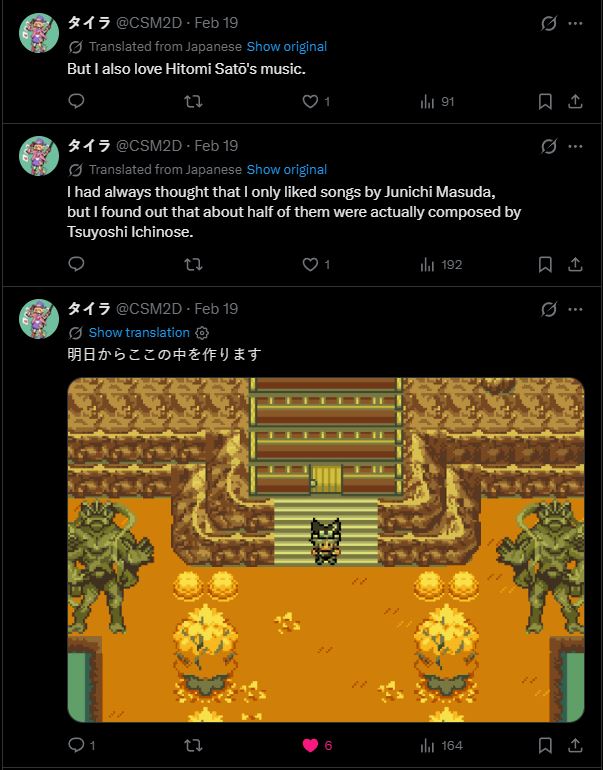Open Grok icon on the first tweet

click(x=548, y=23)
